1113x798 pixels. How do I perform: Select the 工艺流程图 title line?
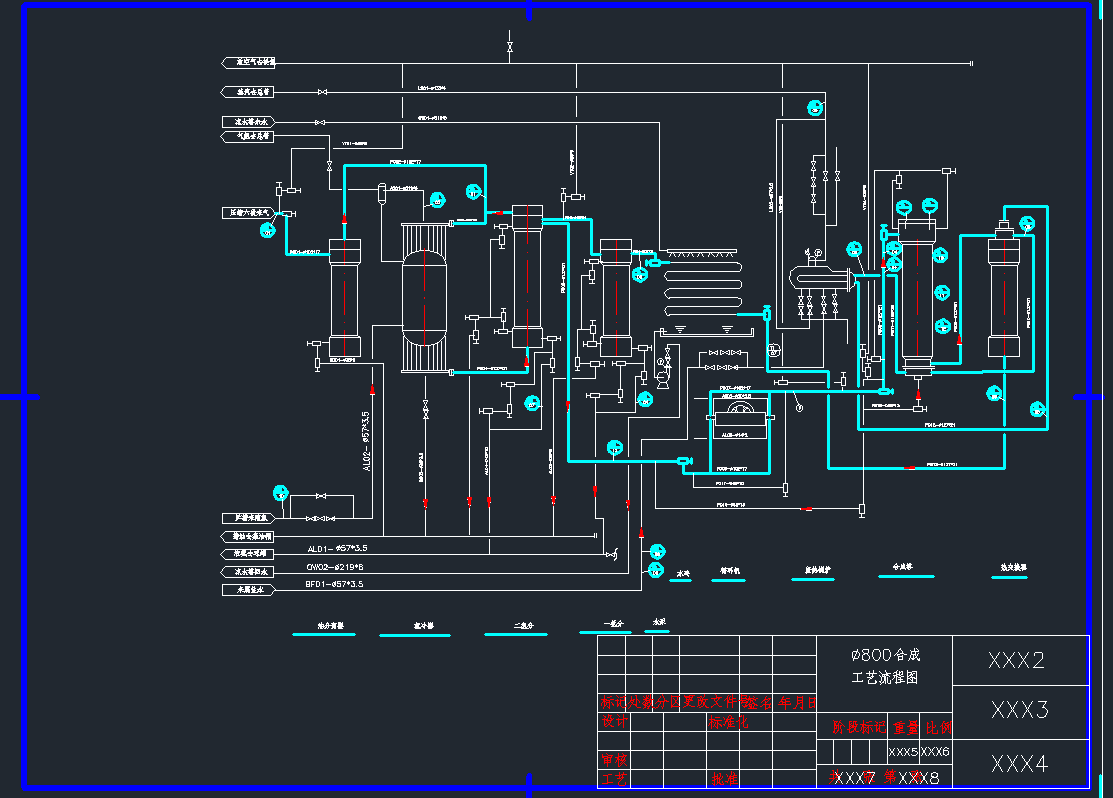(884, 677)
